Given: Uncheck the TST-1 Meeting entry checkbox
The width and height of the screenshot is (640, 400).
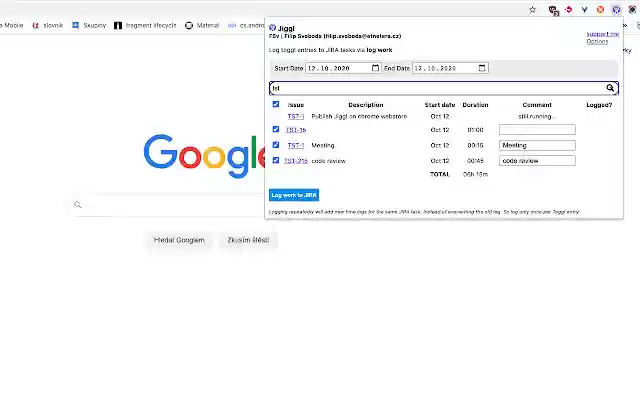Looking at the screenshot, I should click(276, 144).
